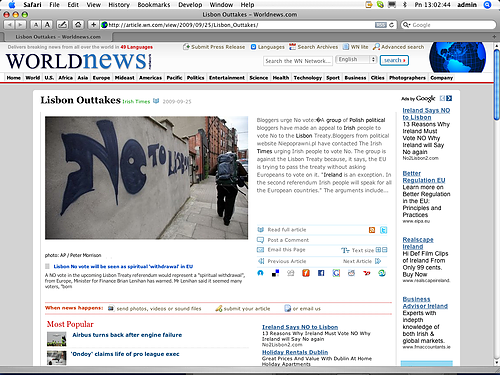The height and width of the screenshot is (375, 500).
Task: Open the English language dropdown
Action: point(356,60)
